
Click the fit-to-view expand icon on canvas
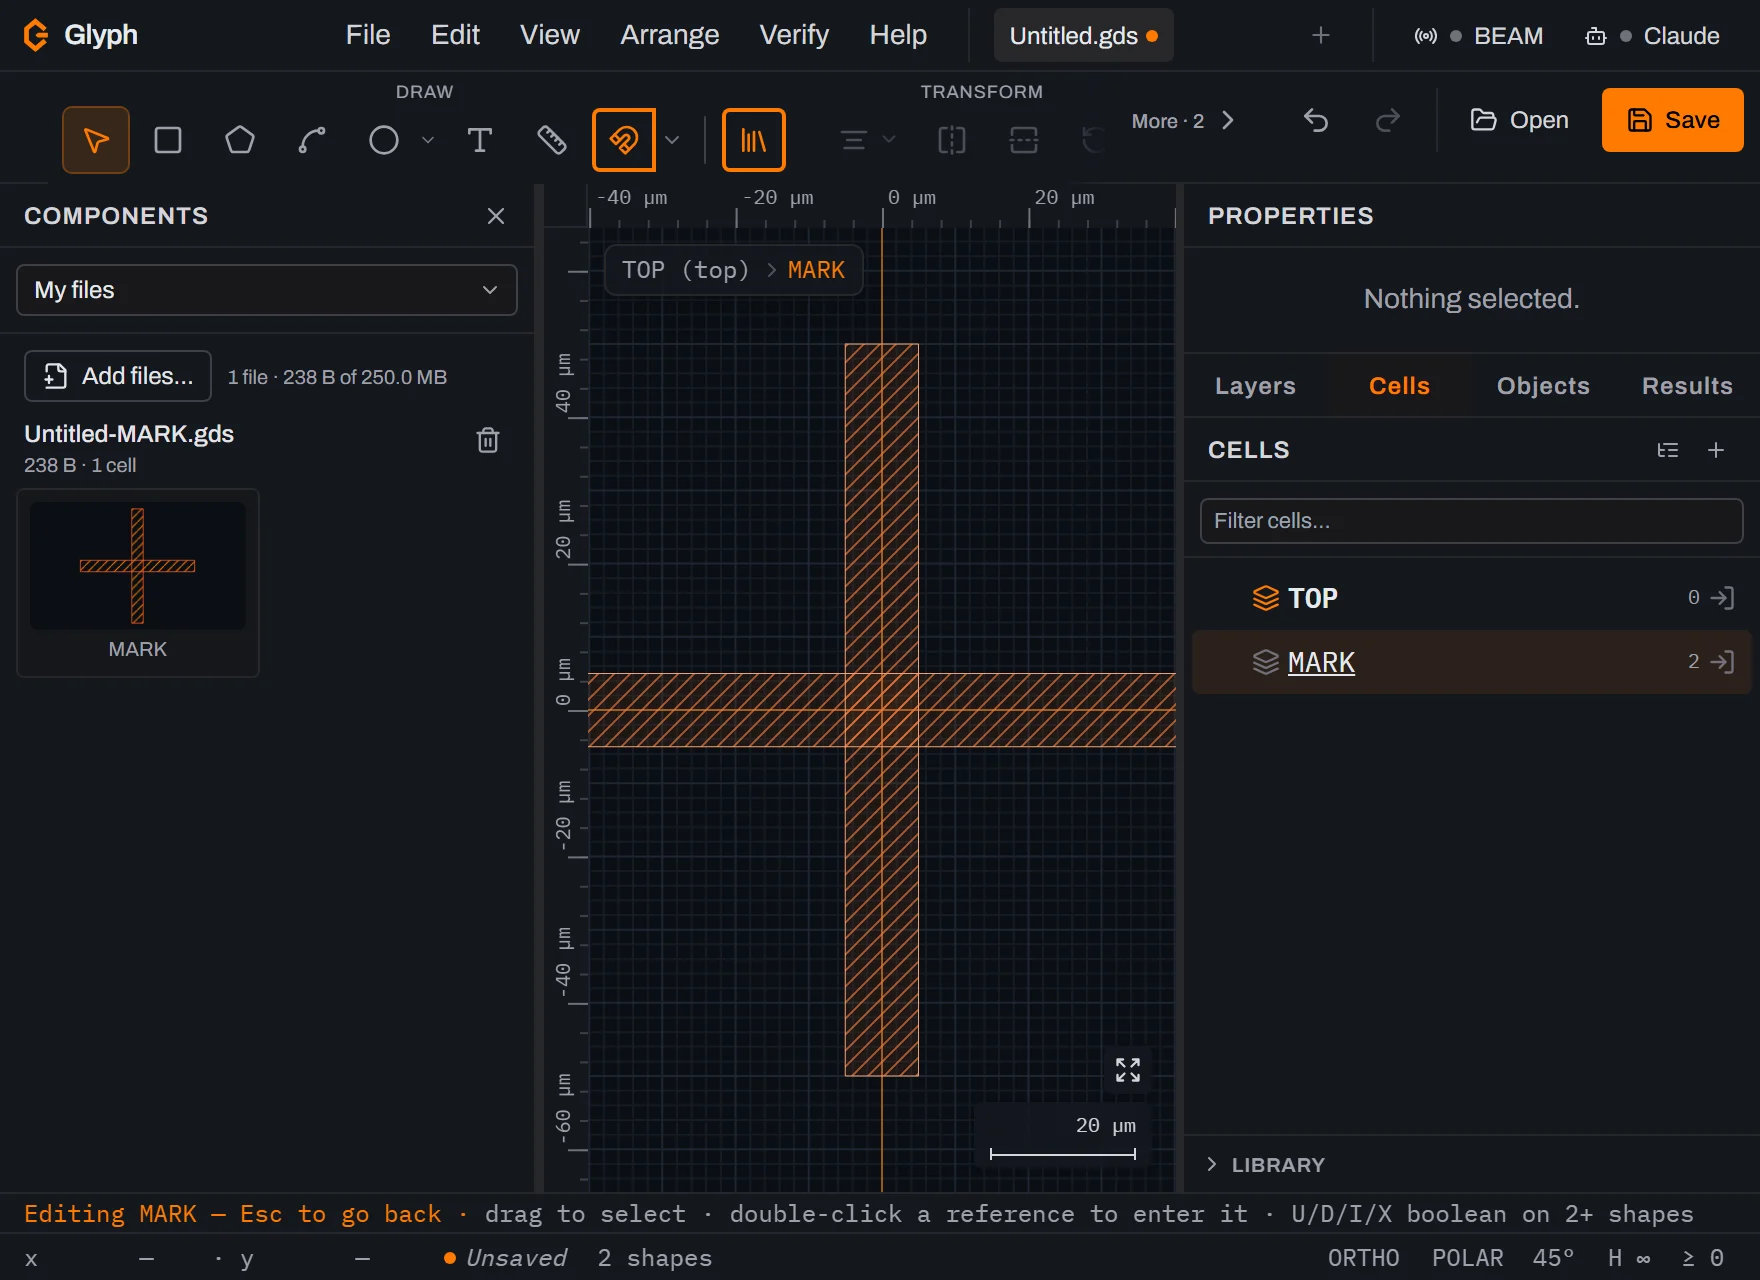coord(1128,1070)
